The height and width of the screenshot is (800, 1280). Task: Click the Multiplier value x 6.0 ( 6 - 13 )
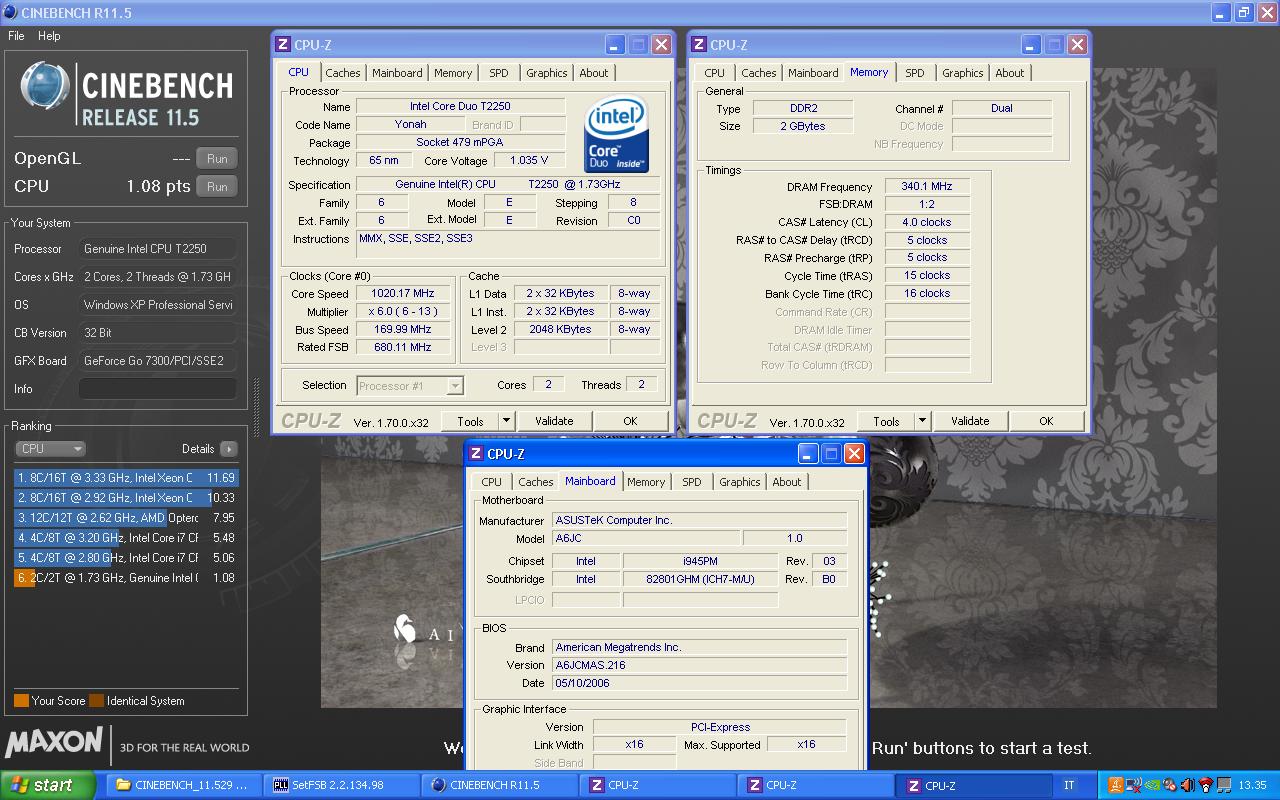[404, 312]
